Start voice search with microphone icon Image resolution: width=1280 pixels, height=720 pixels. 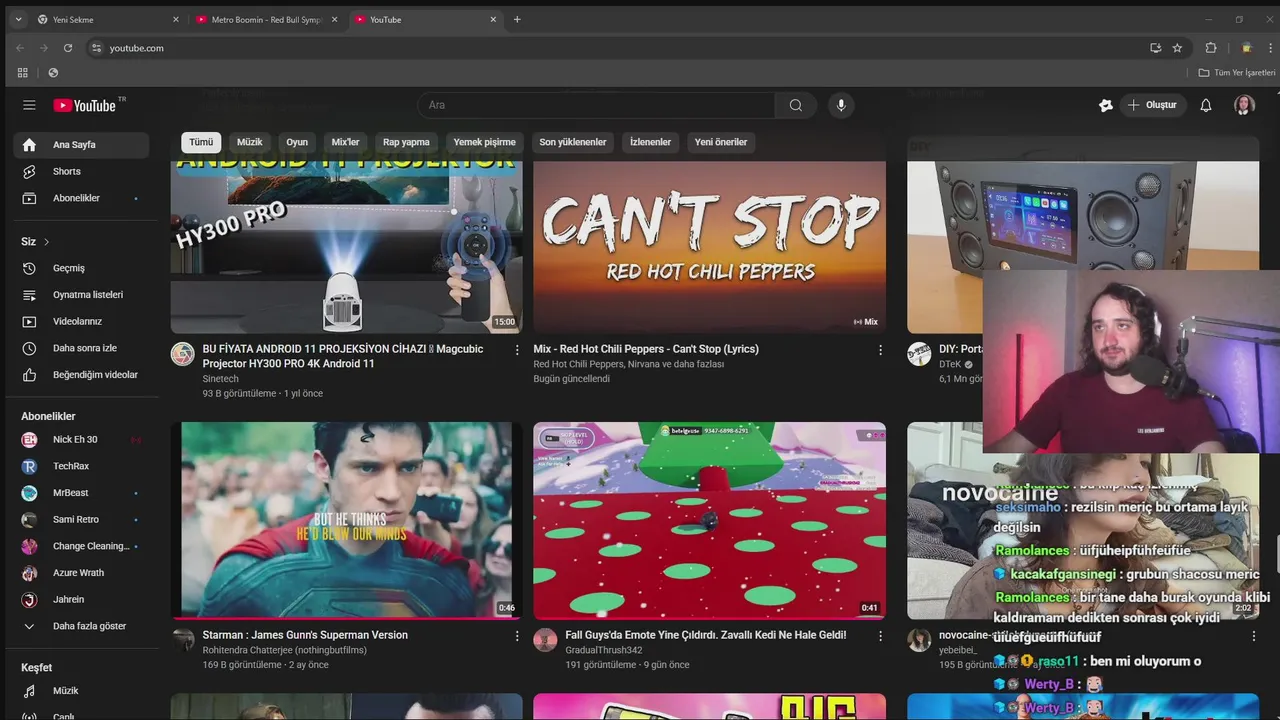pyautogui.click(x=841, y=105)
